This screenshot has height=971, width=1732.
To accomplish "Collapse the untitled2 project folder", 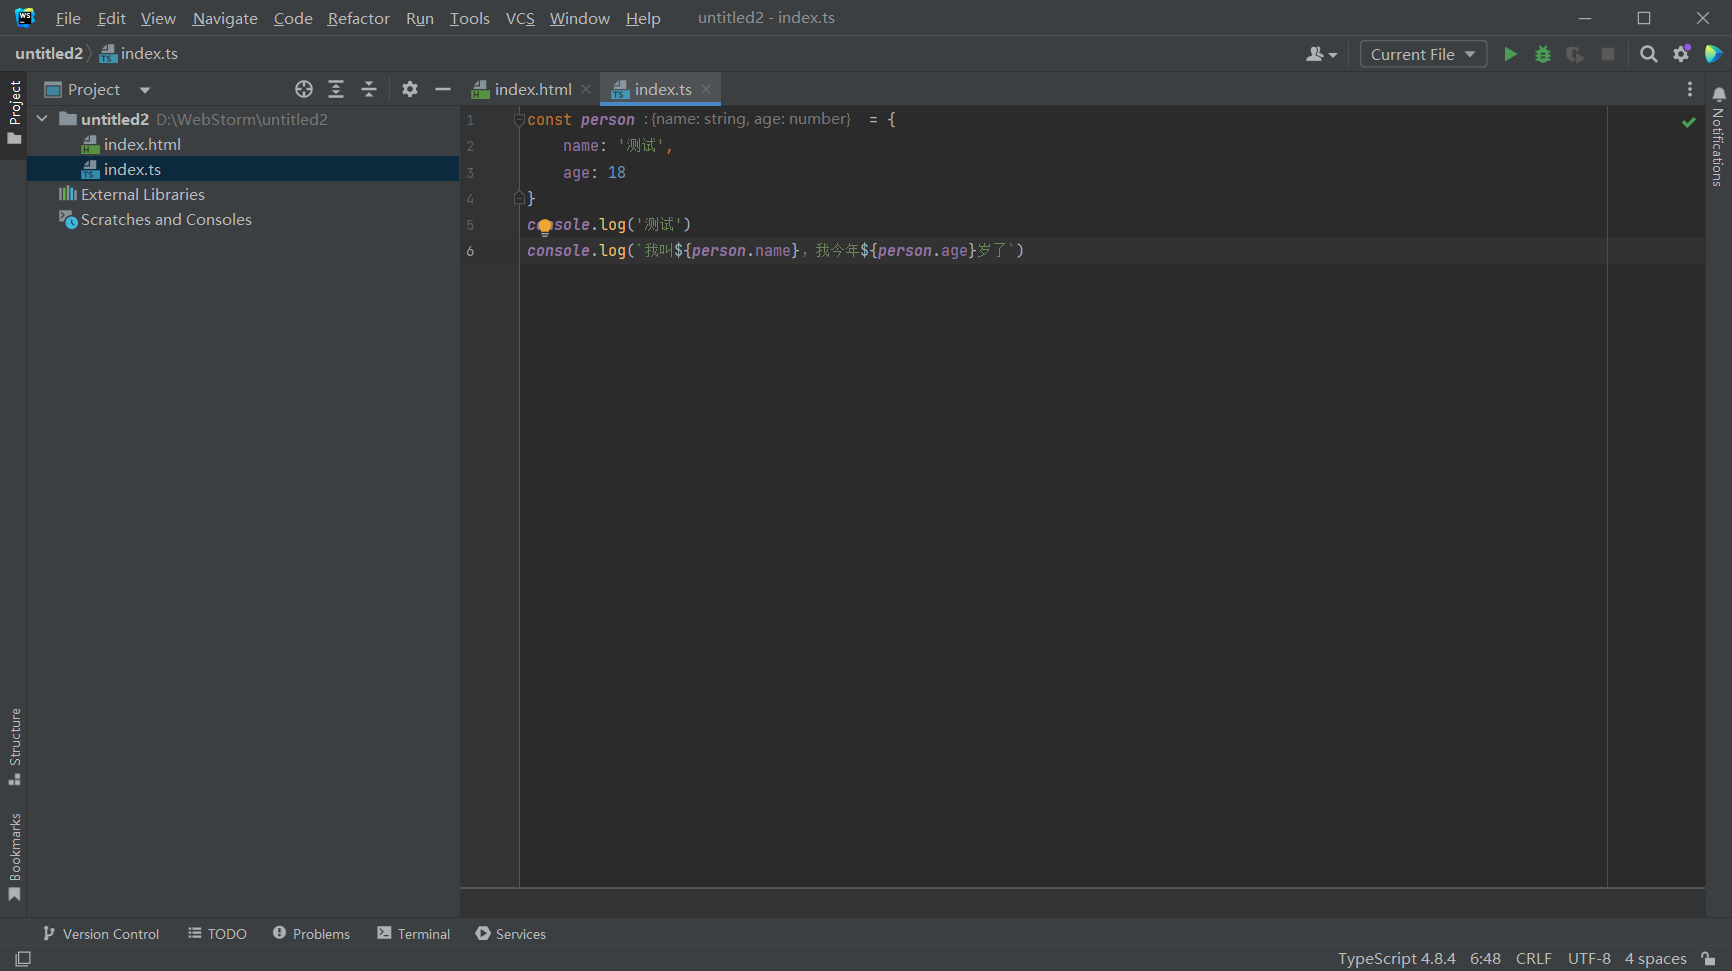I will pos(41,118).
